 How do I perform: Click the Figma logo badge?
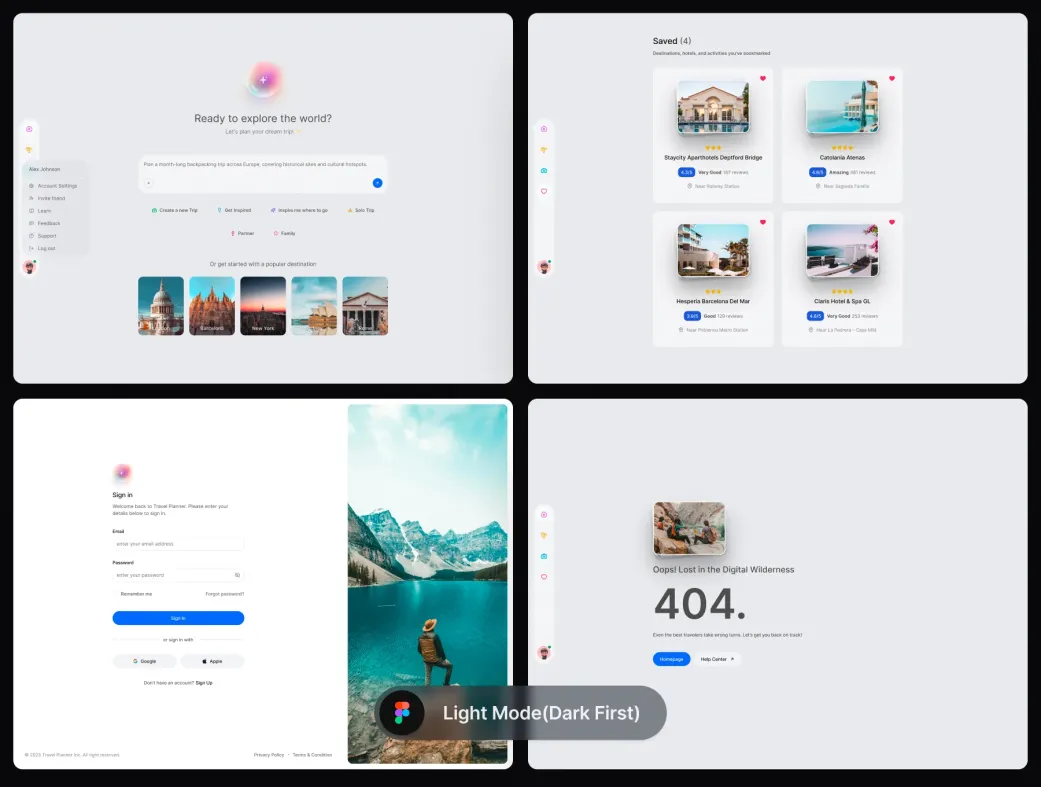coord(402,713)
